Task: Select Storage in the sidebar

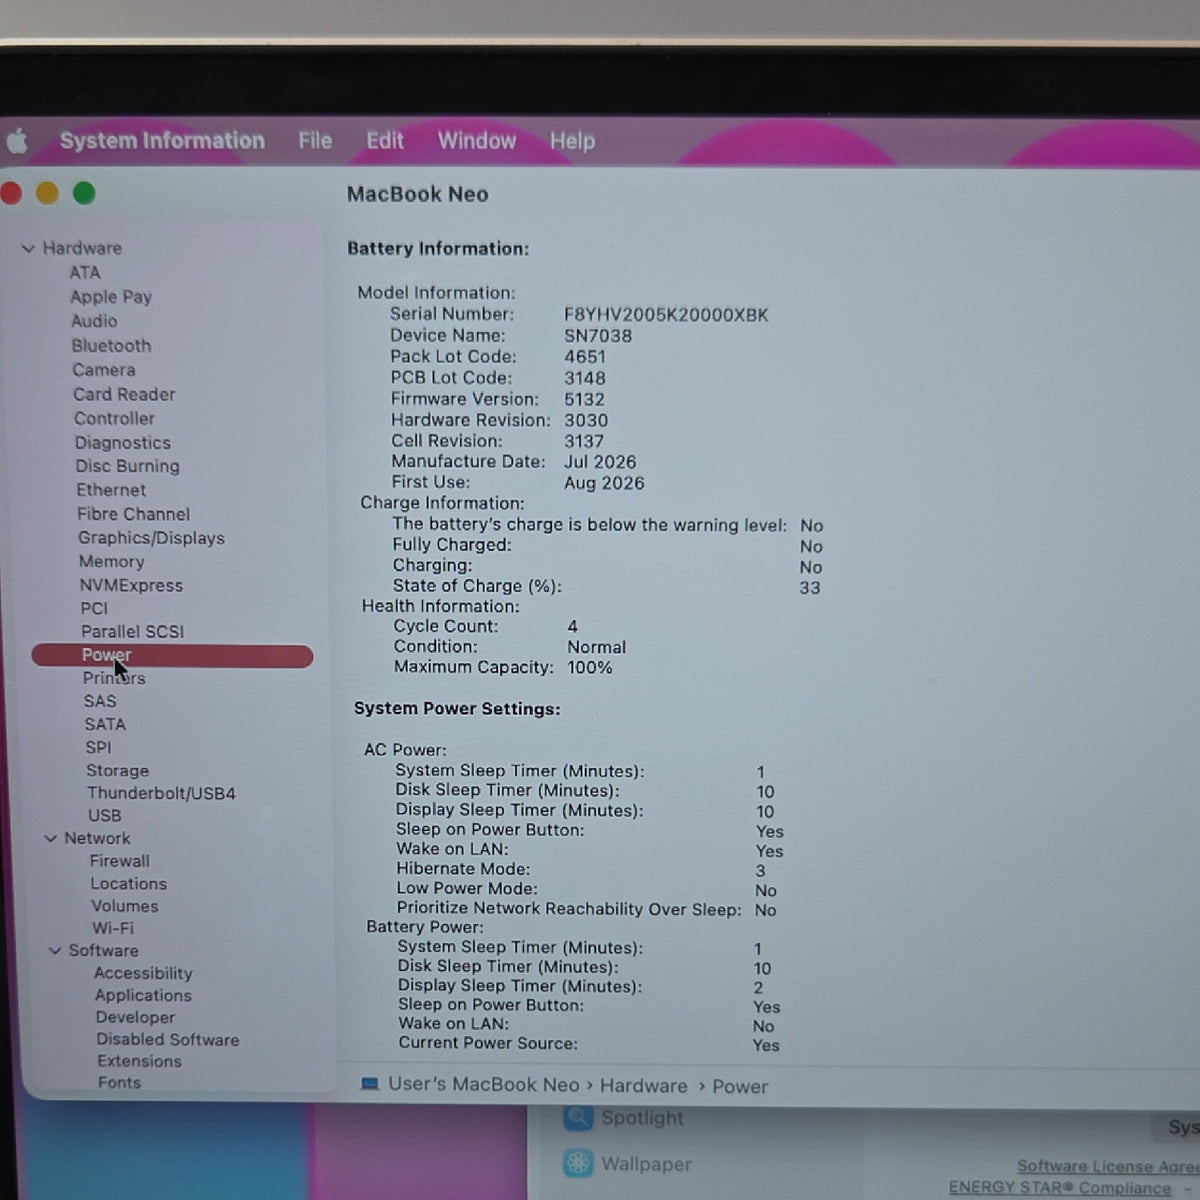Action: [117, 770]
